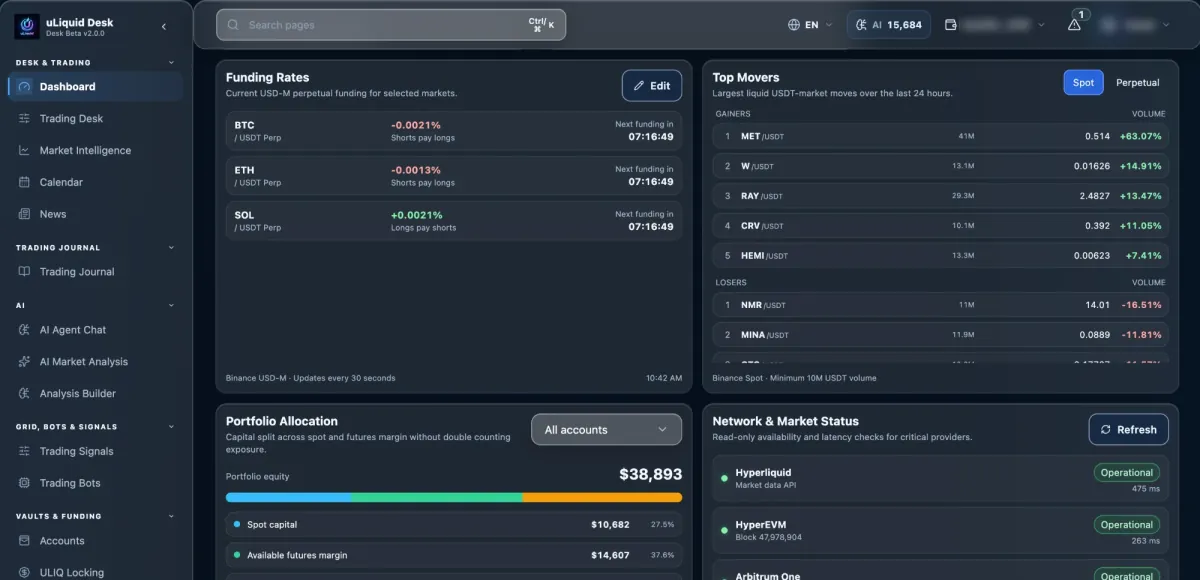Click the refresh arrows icon
The height and width of the screenshot is (580, 1200).
[x=1105, y=430]
